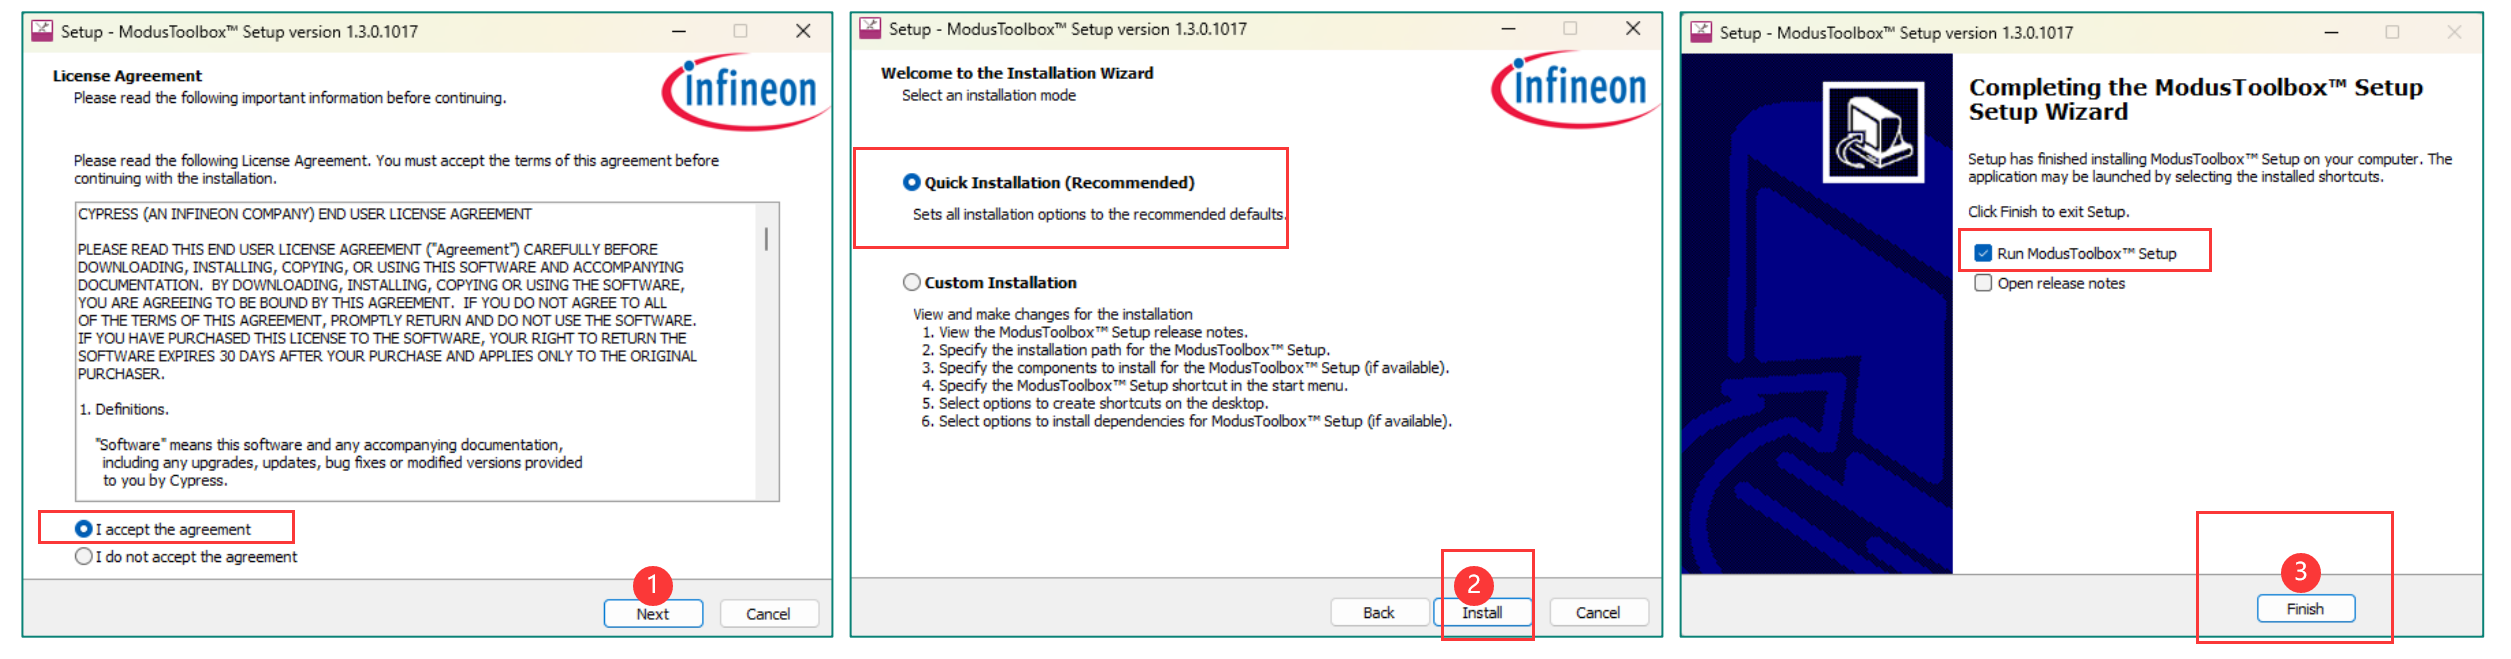The height and width of the screenshot is (659, 2511).
Task: Close the License Agreement window with X
Action: (x=803, y=31)
